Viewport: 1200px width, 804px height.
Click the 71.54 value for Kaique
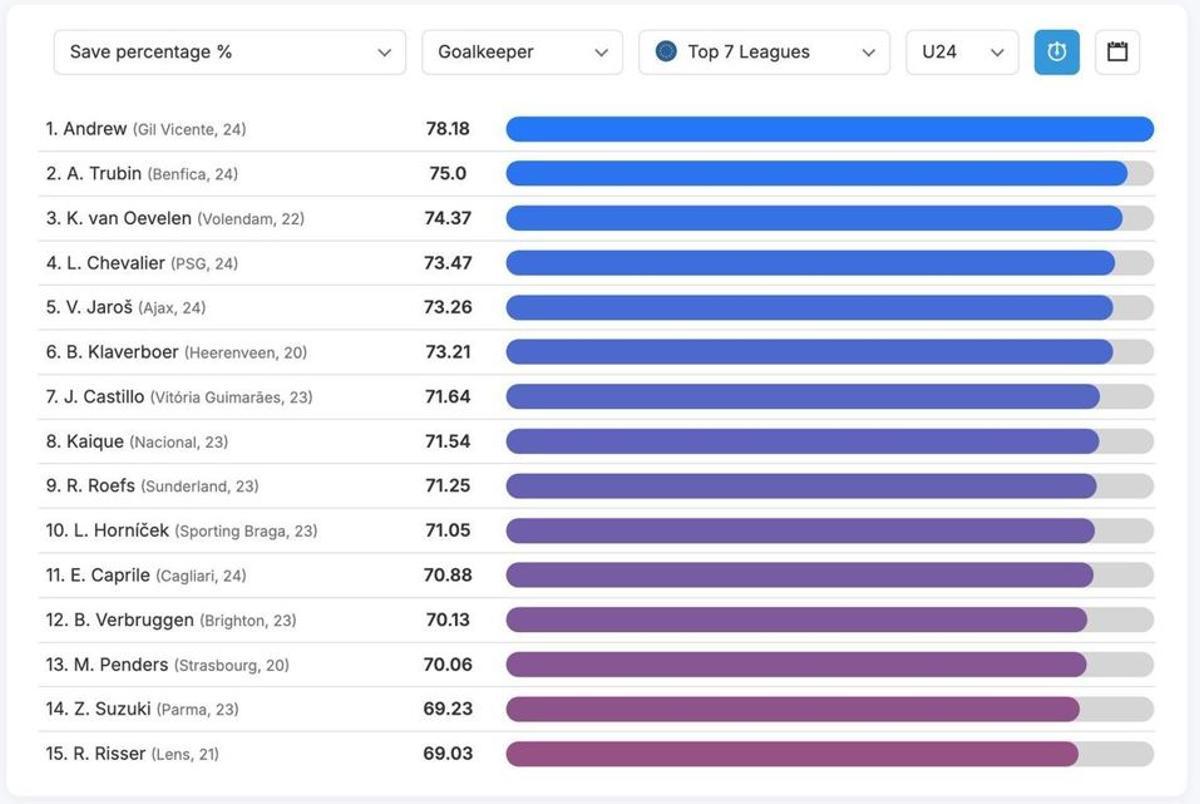tap(448, 441)
